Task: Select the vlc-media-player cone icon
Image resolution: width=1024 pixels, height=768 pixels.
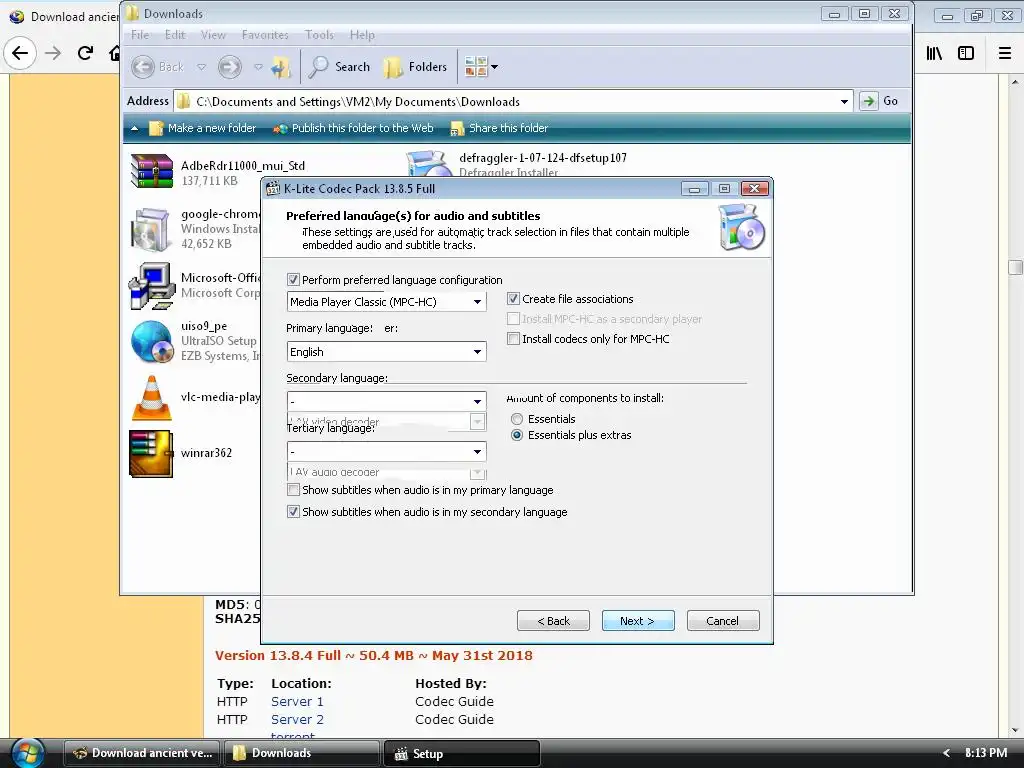Action: pyautogui.click(x=152, y=398)
